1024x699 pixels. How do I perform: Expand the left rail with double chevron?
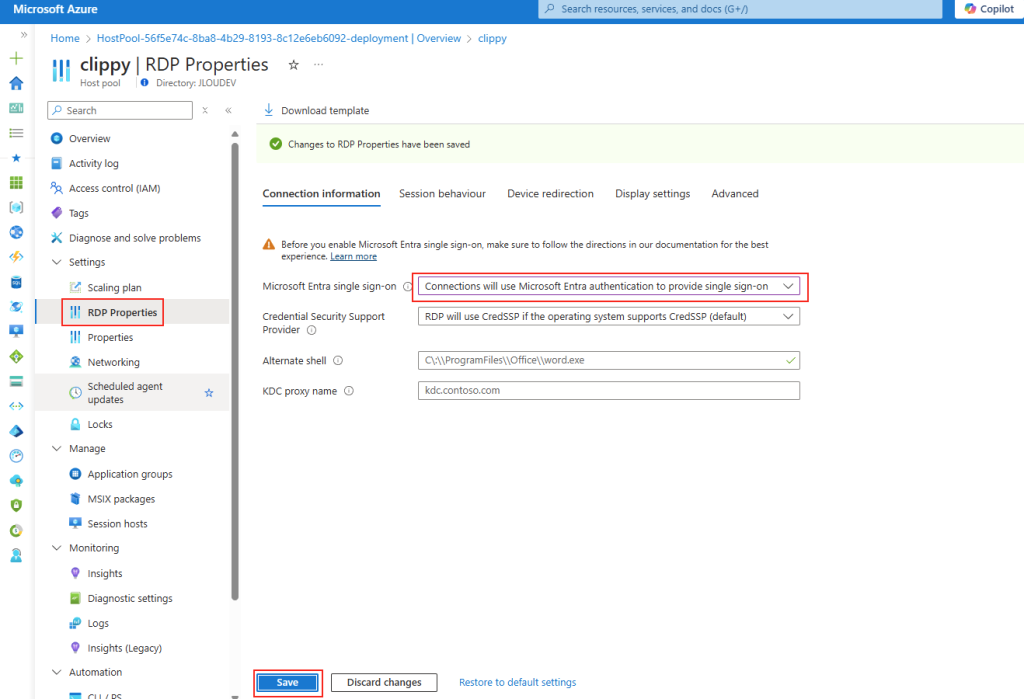click(24, 35)
